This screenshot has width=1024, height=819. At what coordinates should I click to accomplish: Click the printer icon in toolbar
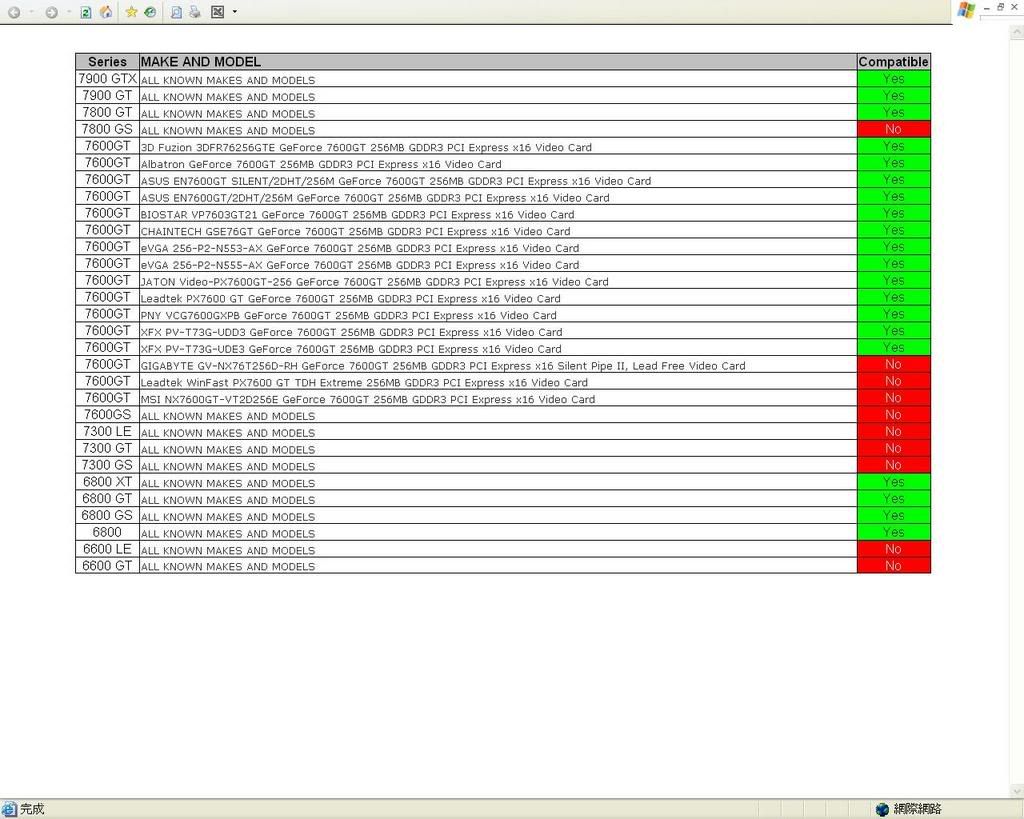click(x=195, y=12)
